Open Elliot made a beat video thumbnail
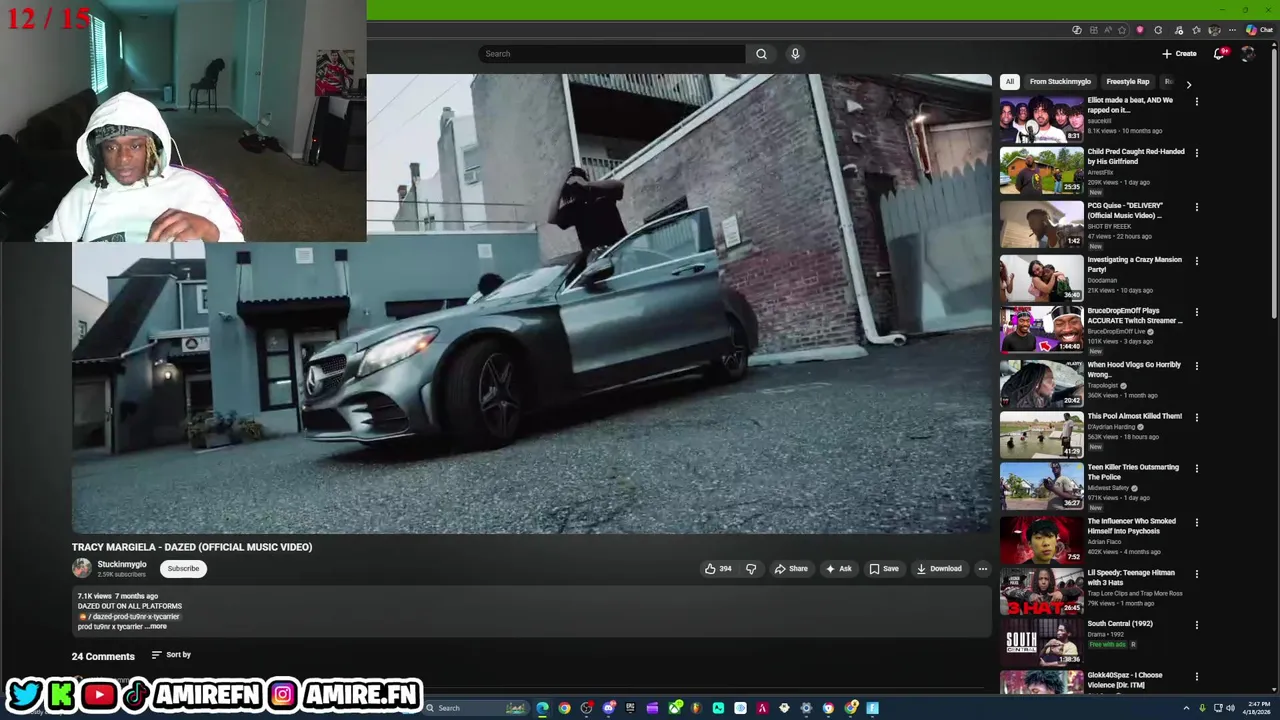1280x720 pixels. [x=1041, y=118]
